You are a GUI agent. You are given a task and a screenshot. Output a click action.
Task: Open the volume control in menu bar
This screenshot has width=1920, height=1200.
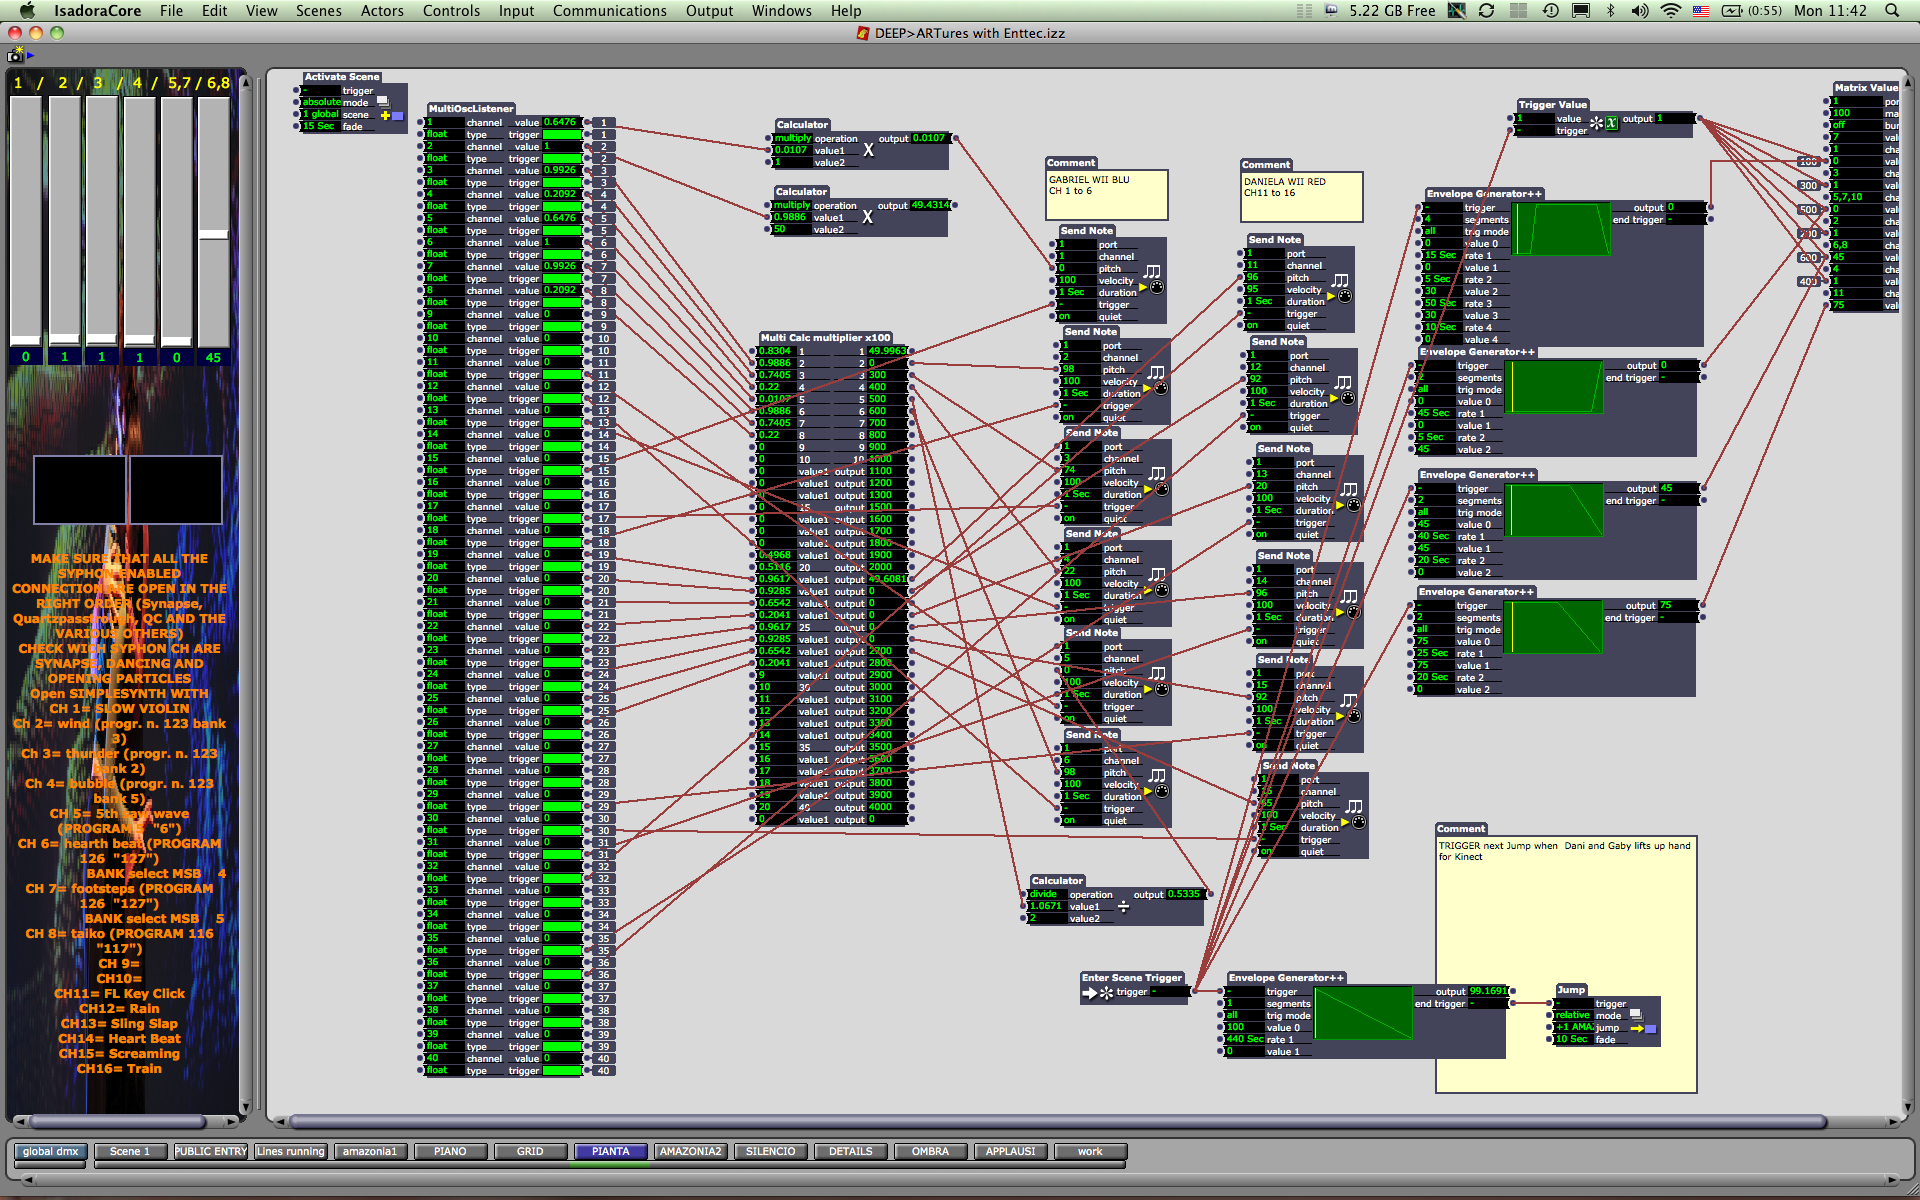coord(1640,10)
